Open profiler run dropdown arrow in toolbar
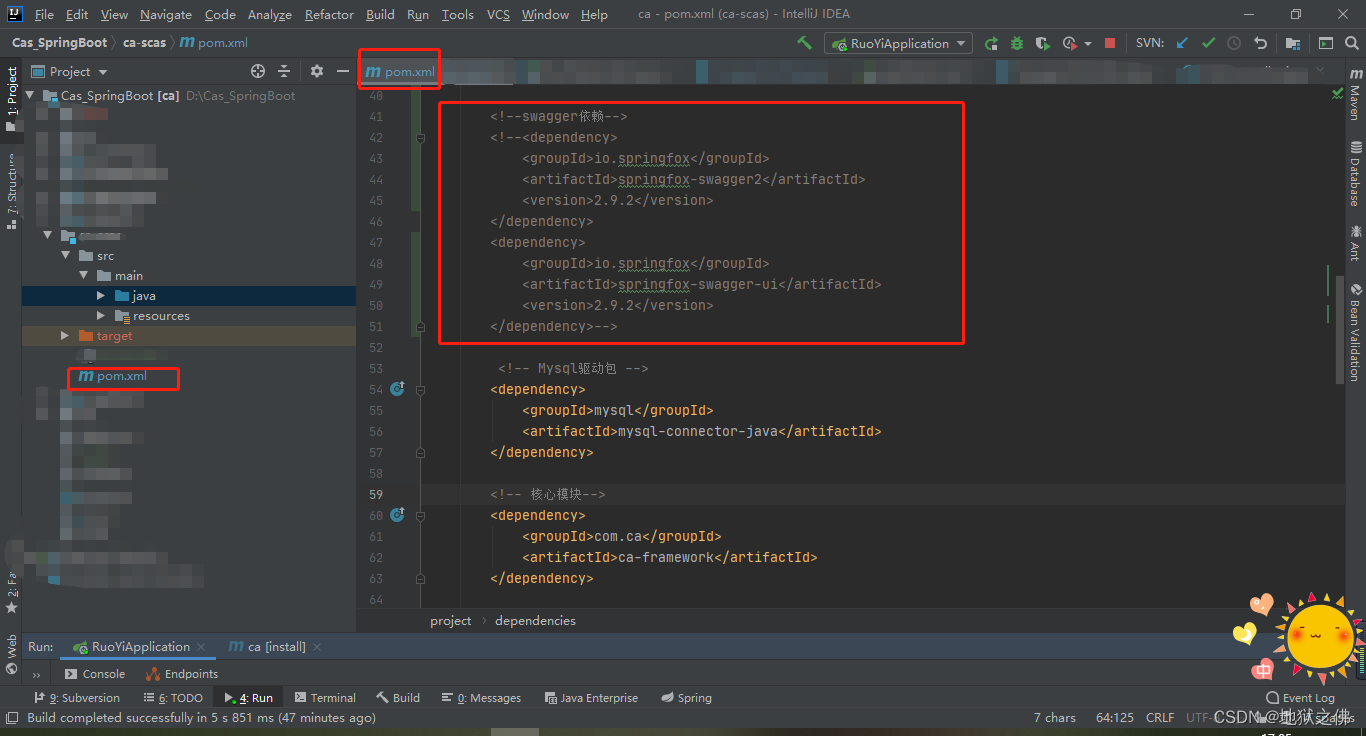Viewport: 1366px width, 736px height. pyautogui.click(x=1087, y=43)
